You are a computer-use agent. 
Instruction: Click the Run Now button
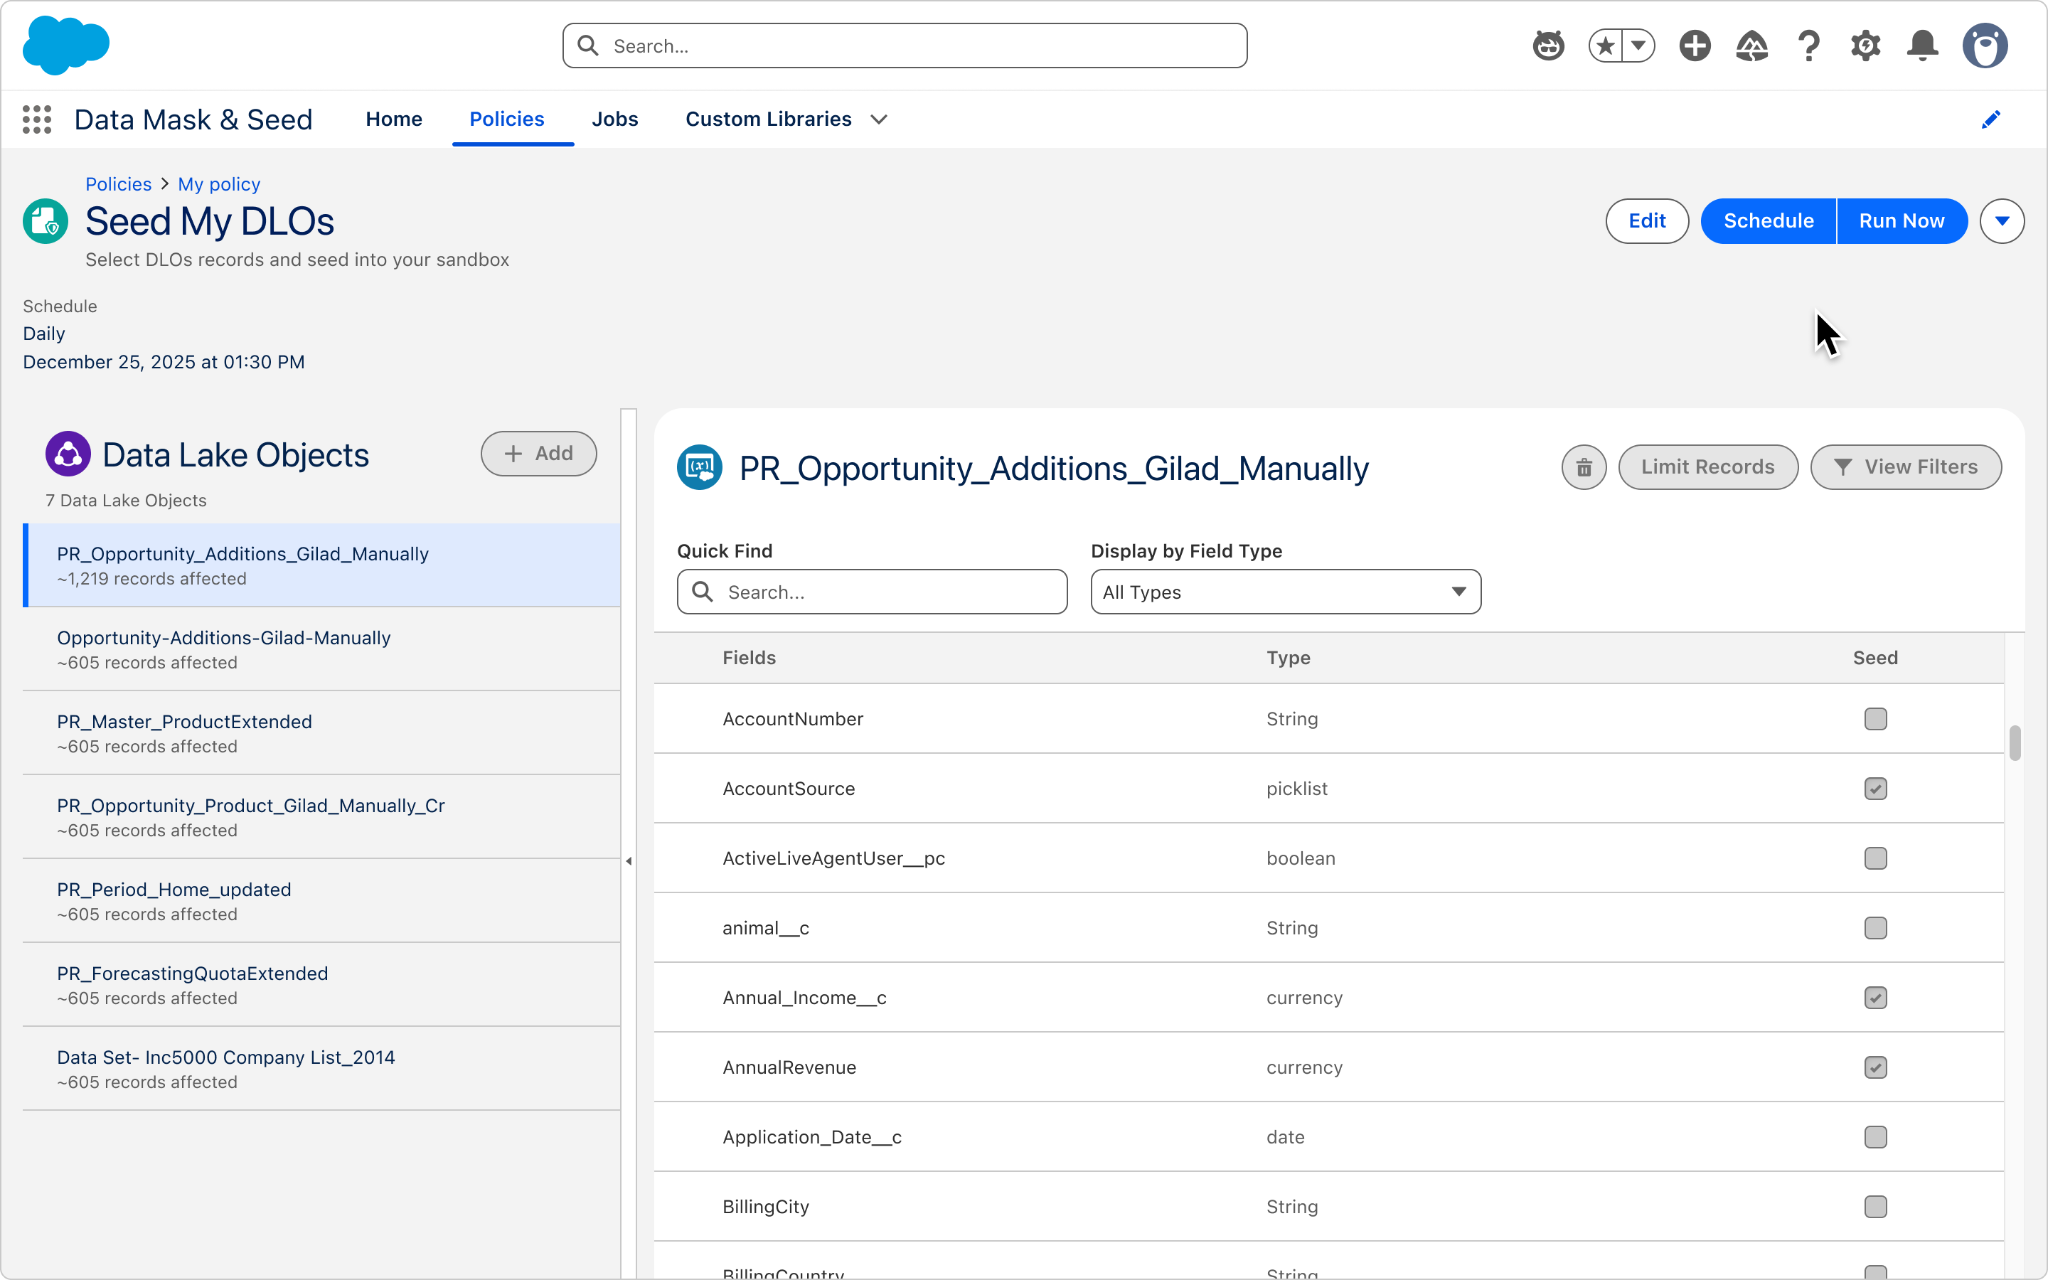click(1902, 221)
